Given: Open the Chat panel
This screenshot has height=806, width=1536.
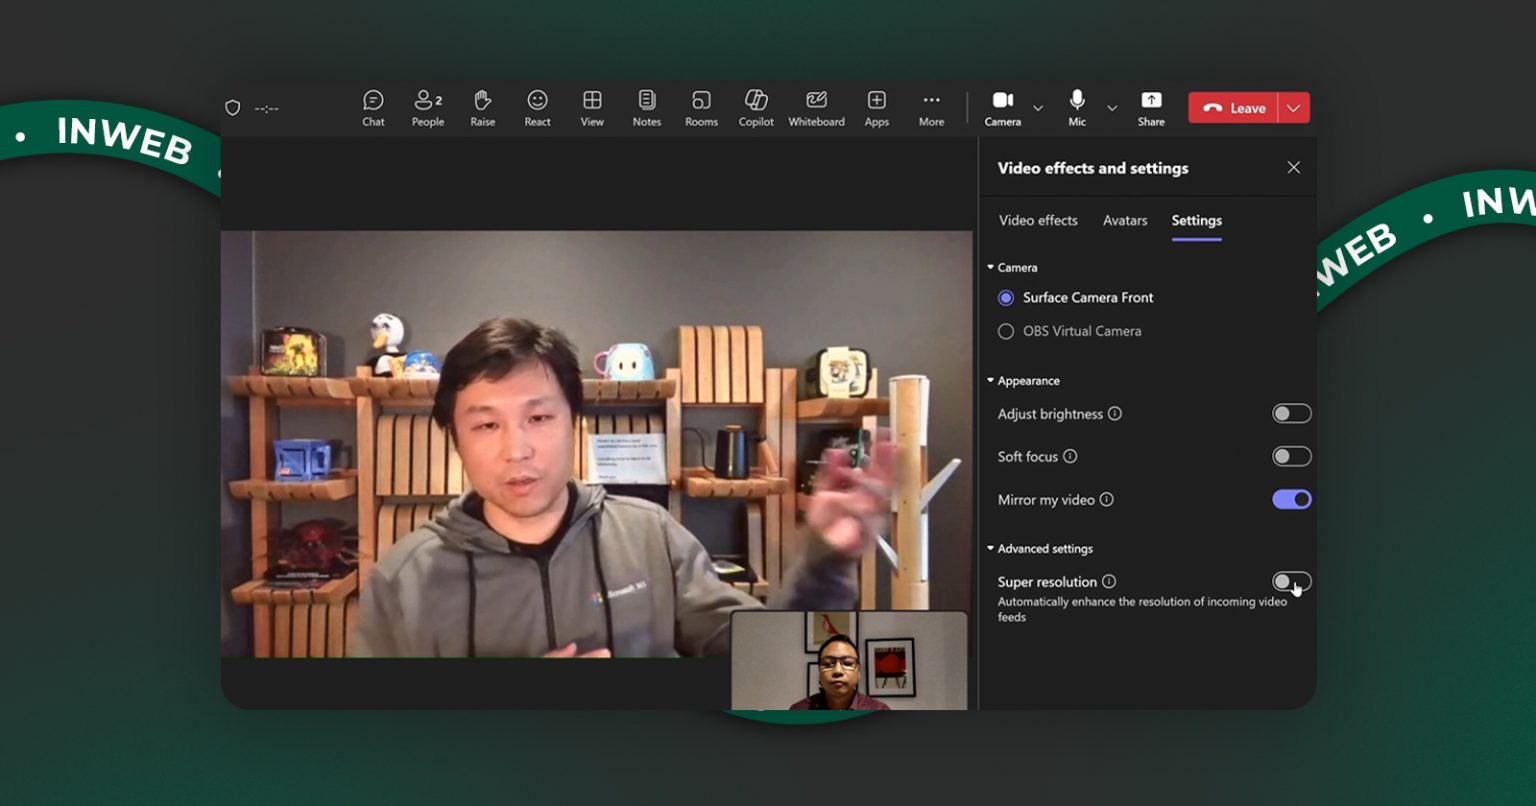Looking at the screenshot, I should click(x=373, y=108).
